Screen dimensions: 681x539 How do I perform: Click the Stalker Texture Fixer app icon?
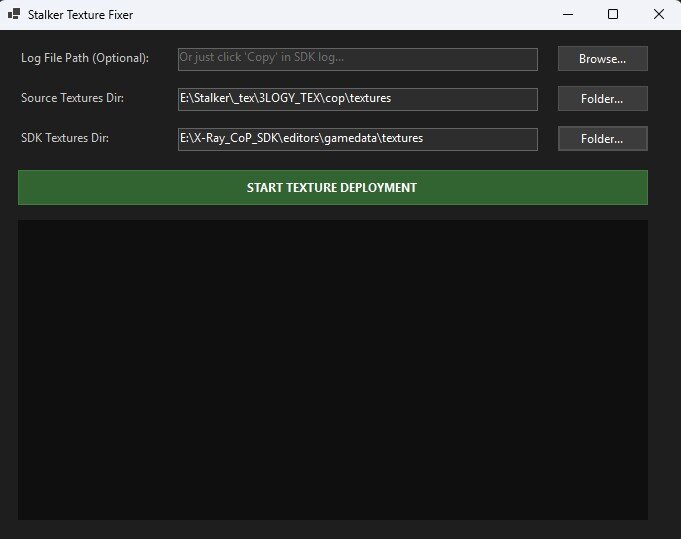point(14,14)
